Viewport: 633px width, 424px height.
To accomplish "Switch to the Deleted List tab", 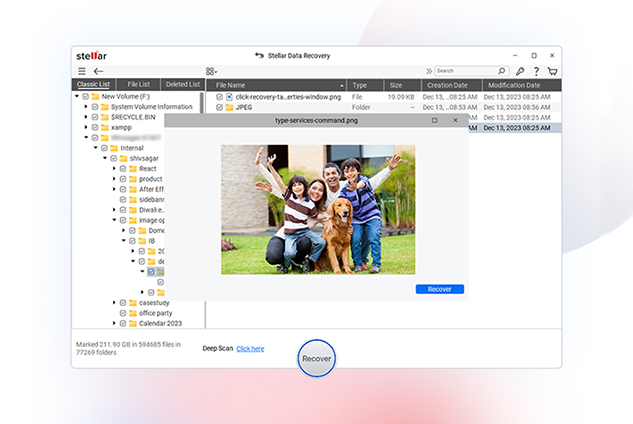I will click(182, 85).
